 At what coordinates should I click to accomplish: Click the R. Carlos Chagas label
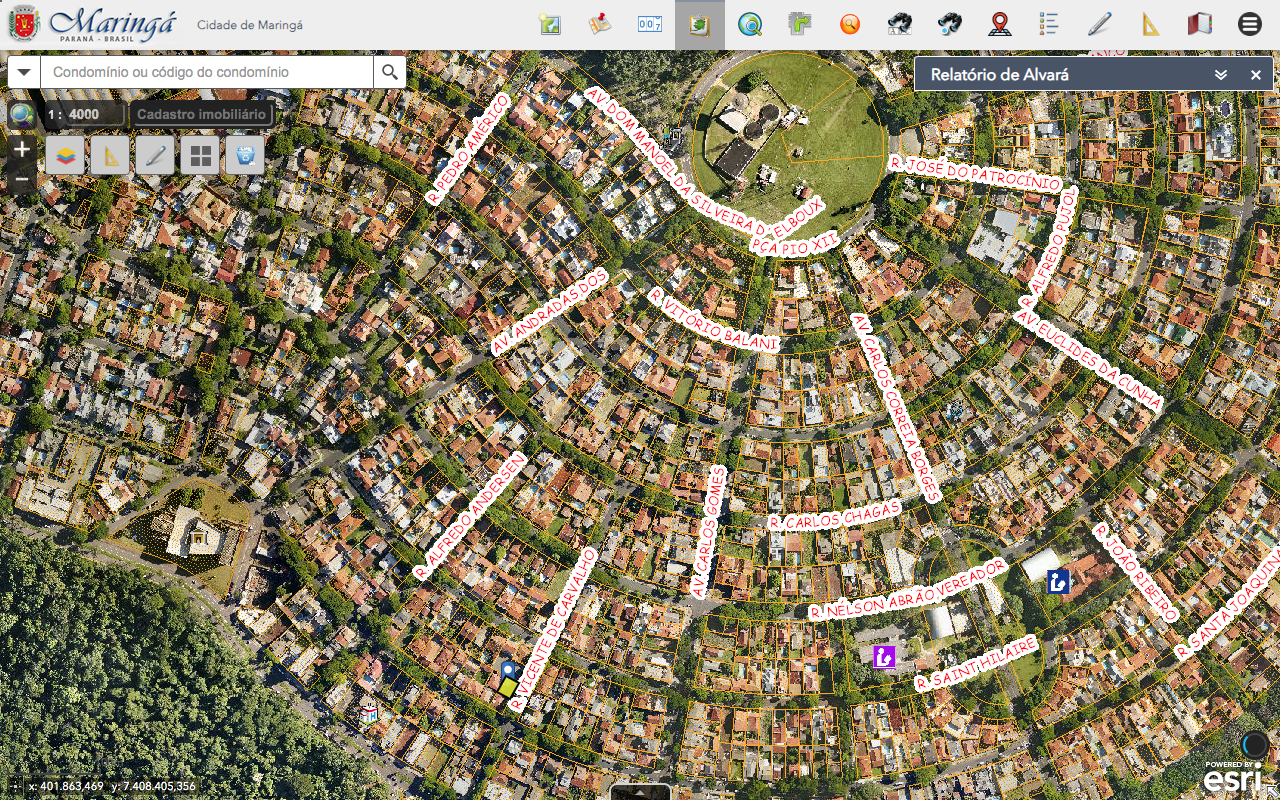coord(835,515)
